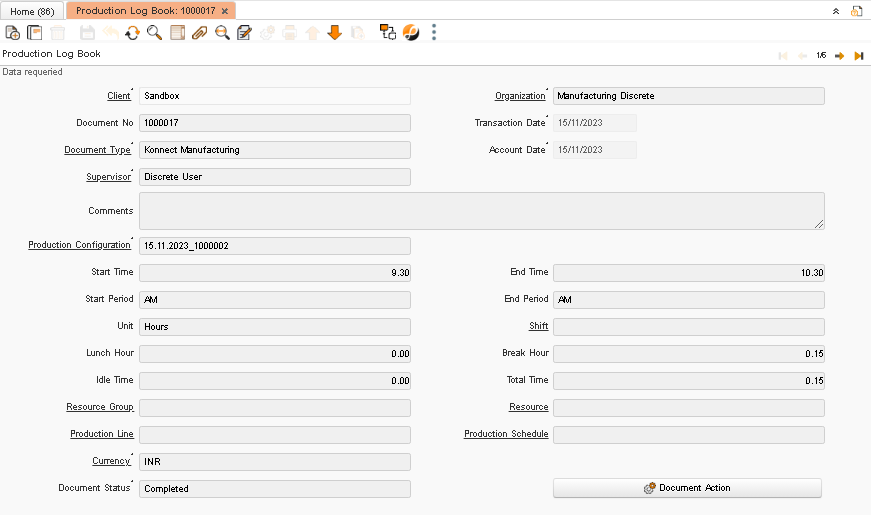Refresh the record with the circular arrows icon
The image size is (871, 515).
tap(132, 33)
